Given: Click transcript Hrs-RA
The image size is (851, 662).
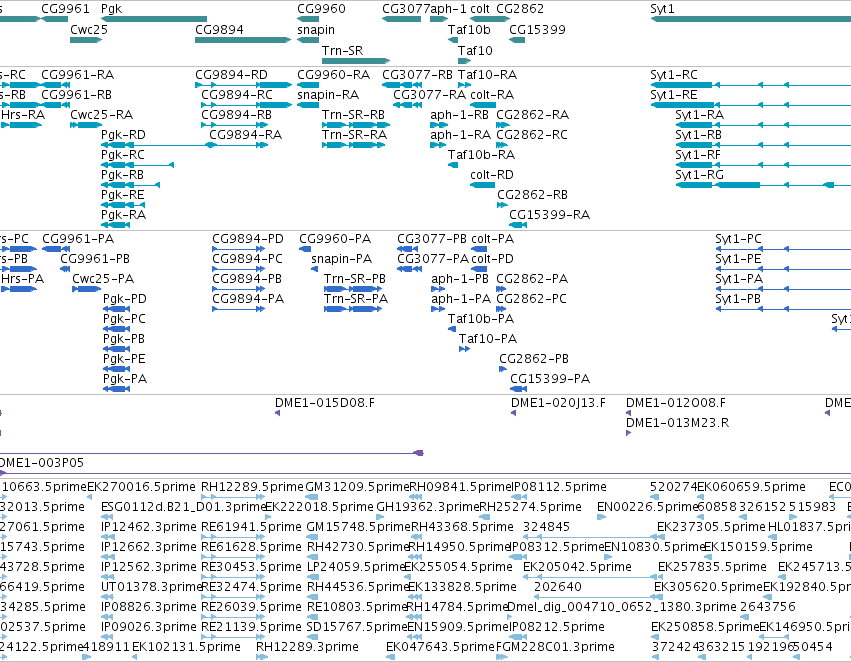Looking at the screenshot, I should coord(23,115).
